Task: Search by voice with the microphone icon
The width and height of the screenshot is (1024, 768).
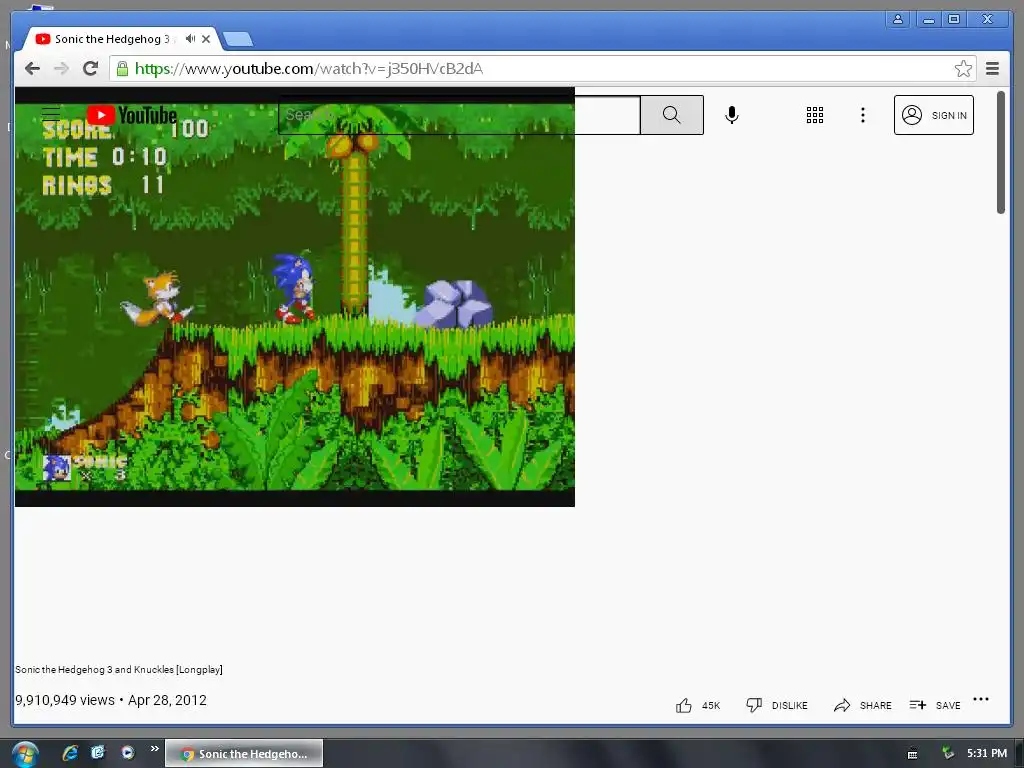Action: coord(732,115)
